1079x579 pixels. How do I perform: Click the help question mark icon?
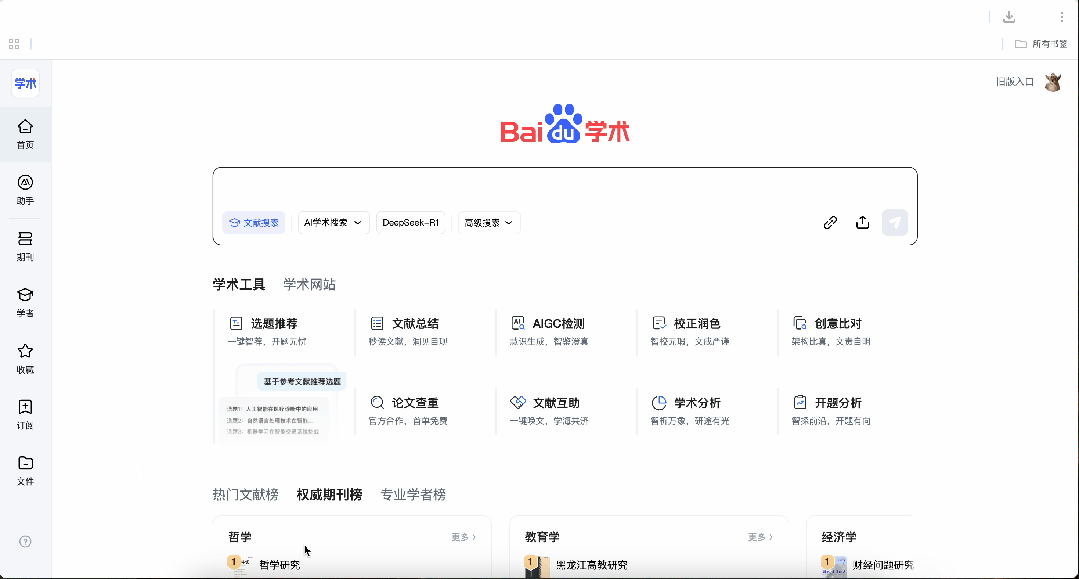point(25,542)
